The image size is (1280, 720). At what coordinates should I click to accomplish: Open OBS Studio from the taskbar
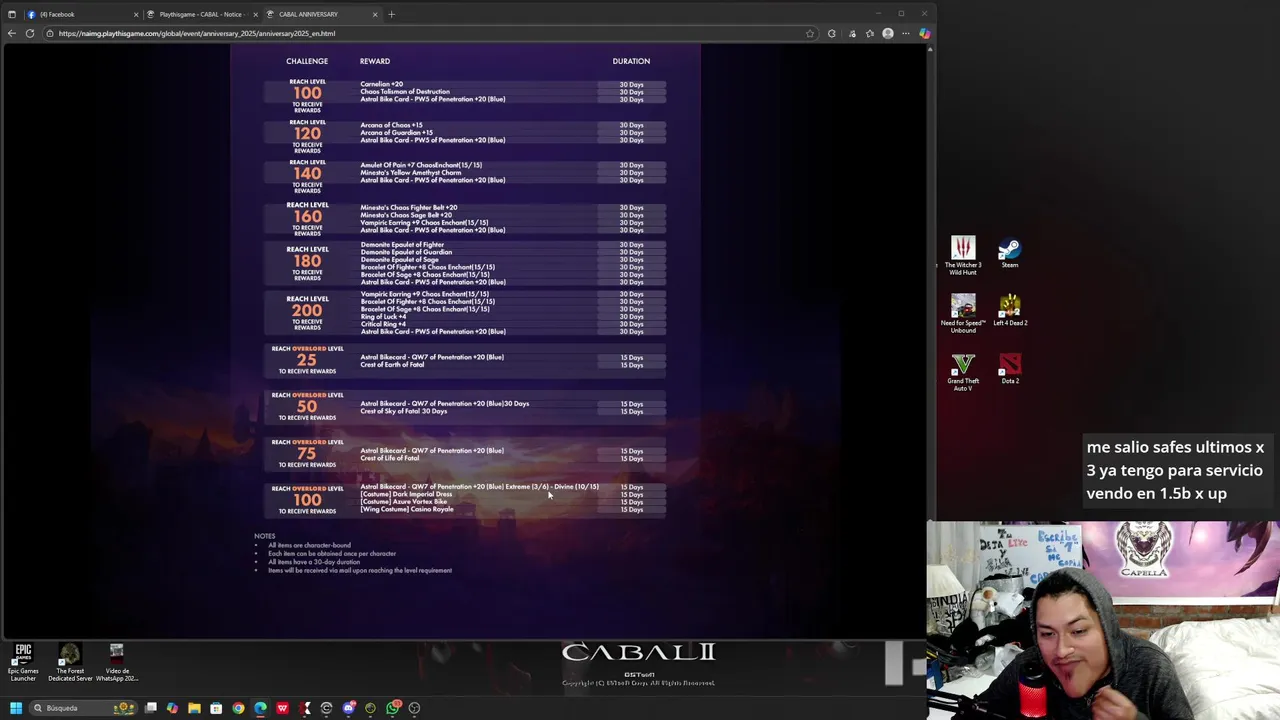414,708
